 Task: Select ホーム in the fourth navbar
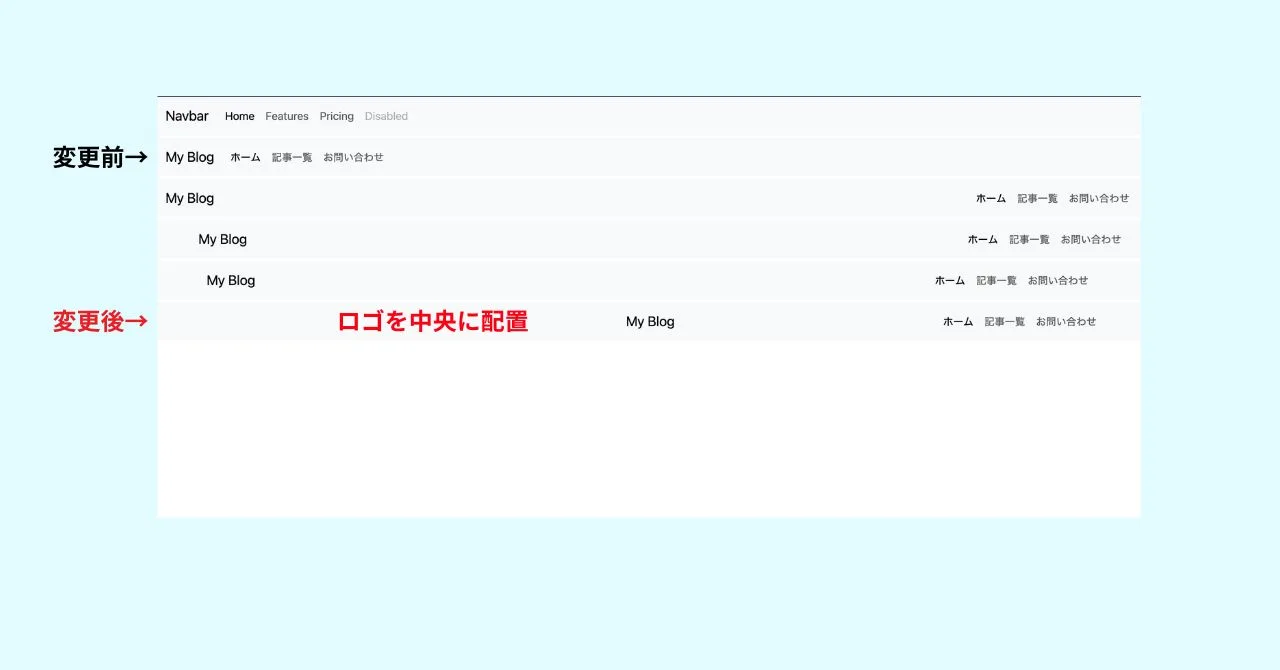(983, 239)
